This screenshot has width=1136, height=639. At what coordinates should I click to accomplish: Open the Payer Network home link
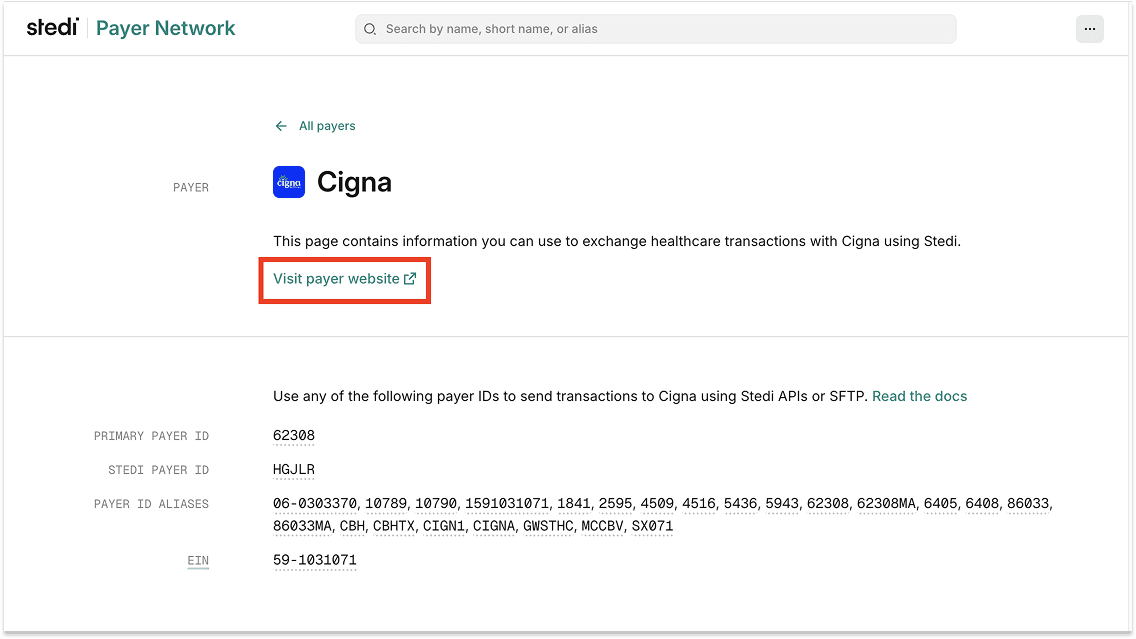[165, 28]
